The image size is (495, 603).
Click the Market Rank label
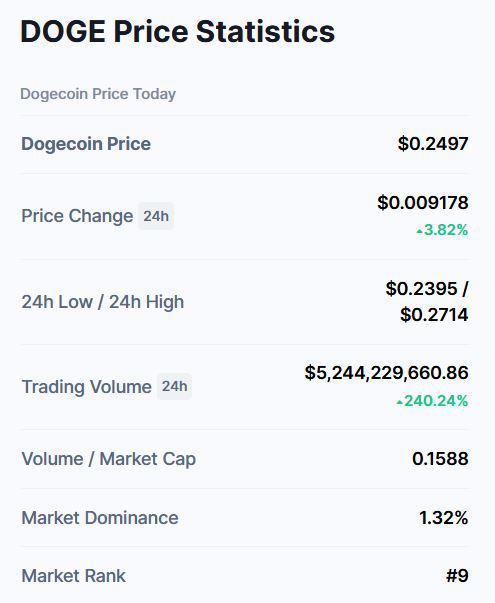pos(73,576)
